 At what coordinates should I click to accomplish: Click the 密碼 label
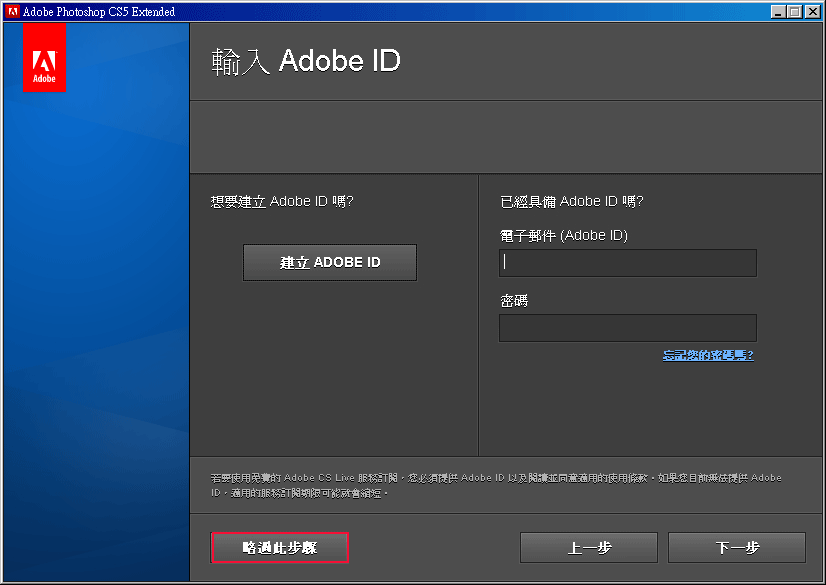click(514, 301)
